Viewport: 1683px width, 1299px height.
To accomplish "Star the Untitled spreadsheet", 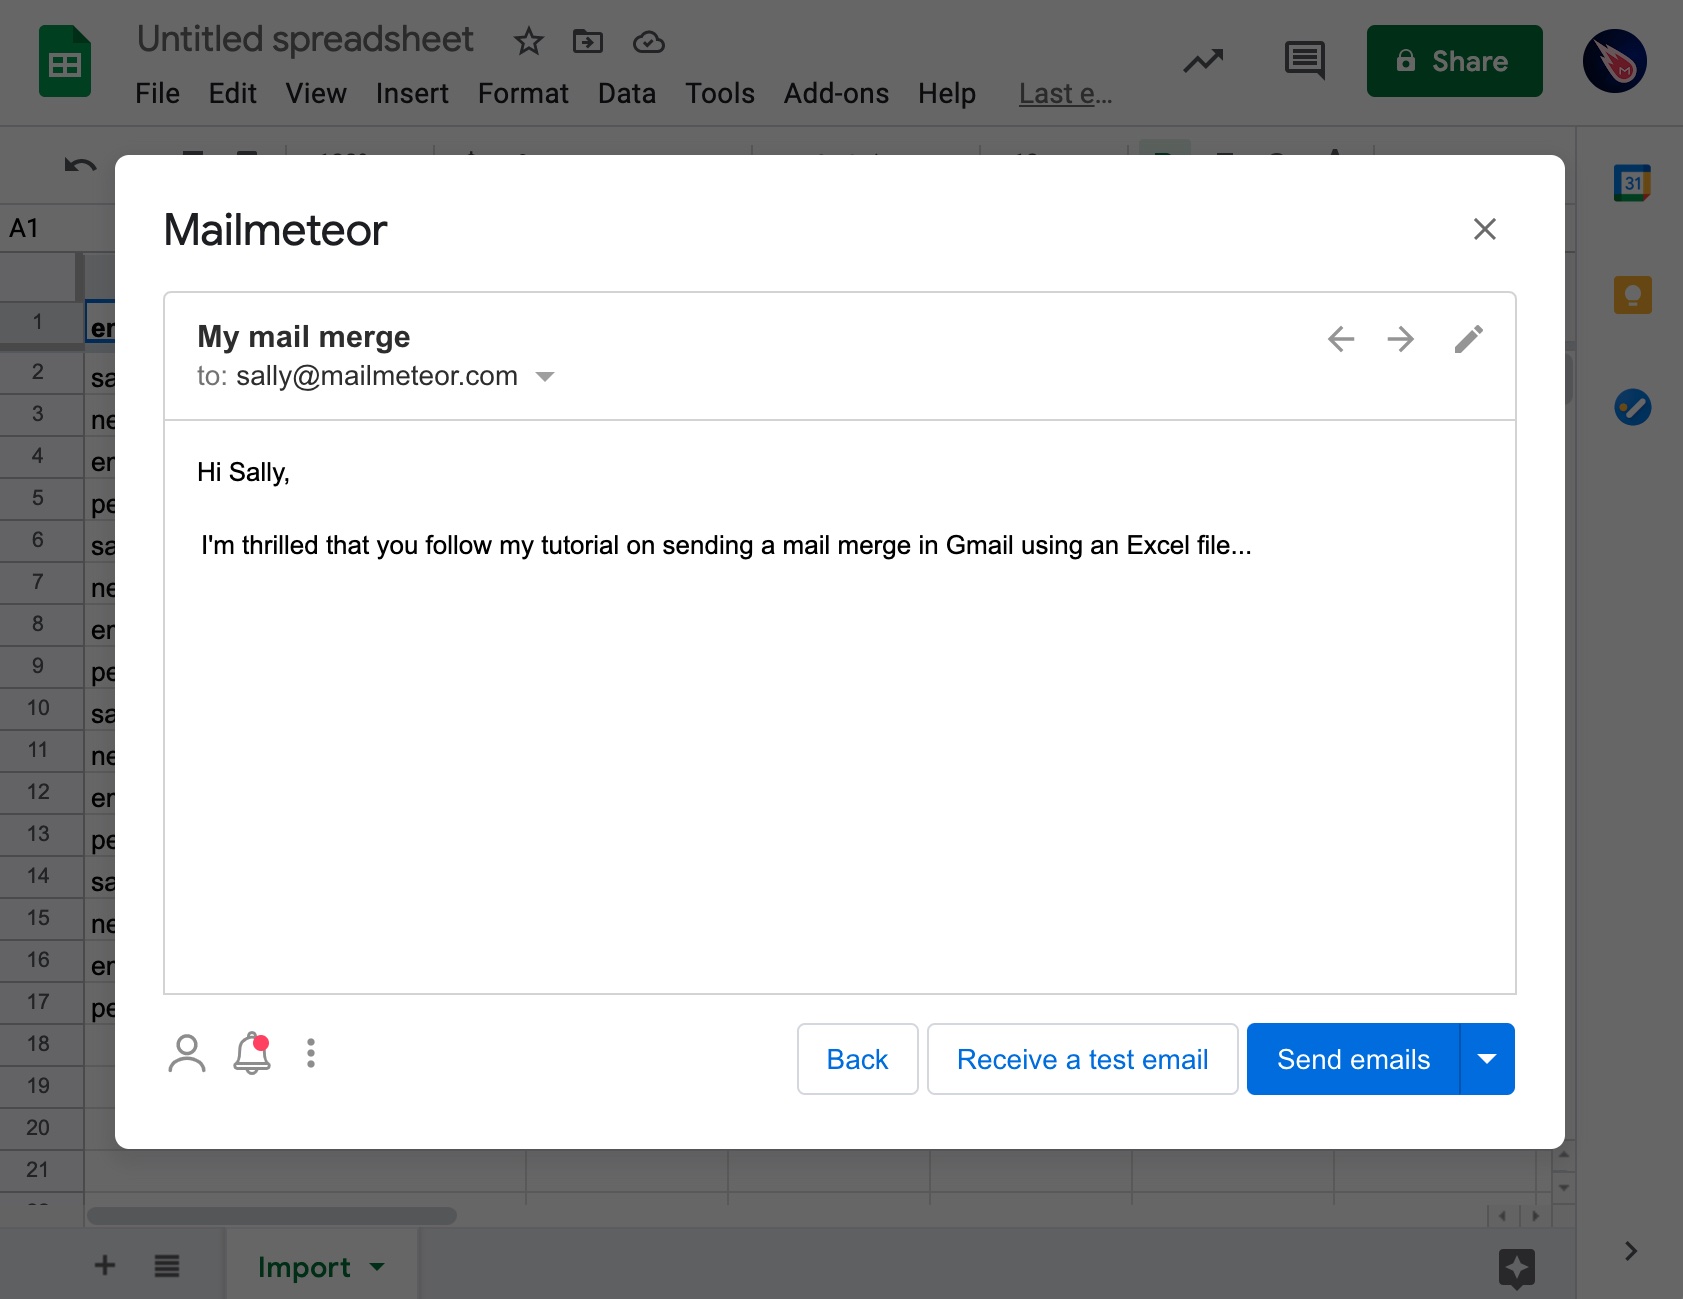I will pyautogui.click(x=528, y=41).
